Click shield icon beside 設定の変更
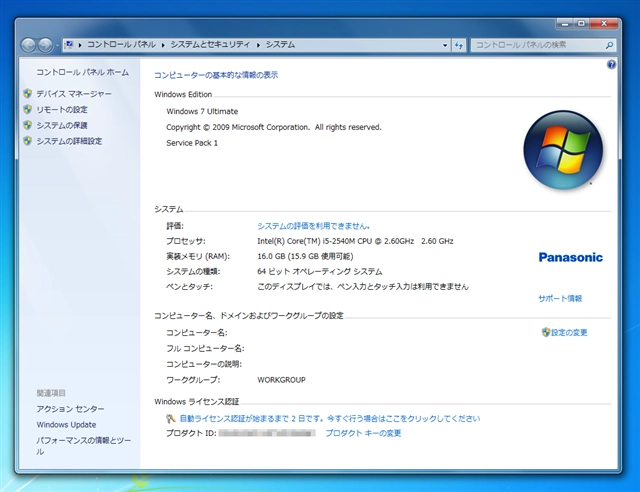 coord(546,332)
